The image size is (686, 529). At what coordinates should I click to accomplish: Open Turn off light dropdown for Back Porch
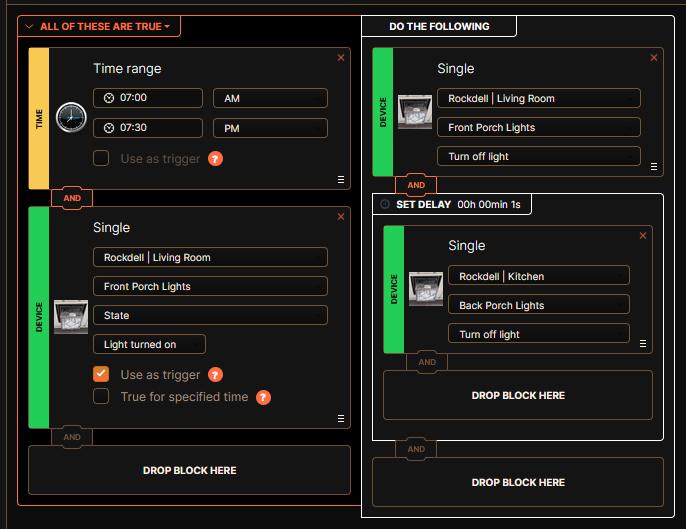pos(539,334)
